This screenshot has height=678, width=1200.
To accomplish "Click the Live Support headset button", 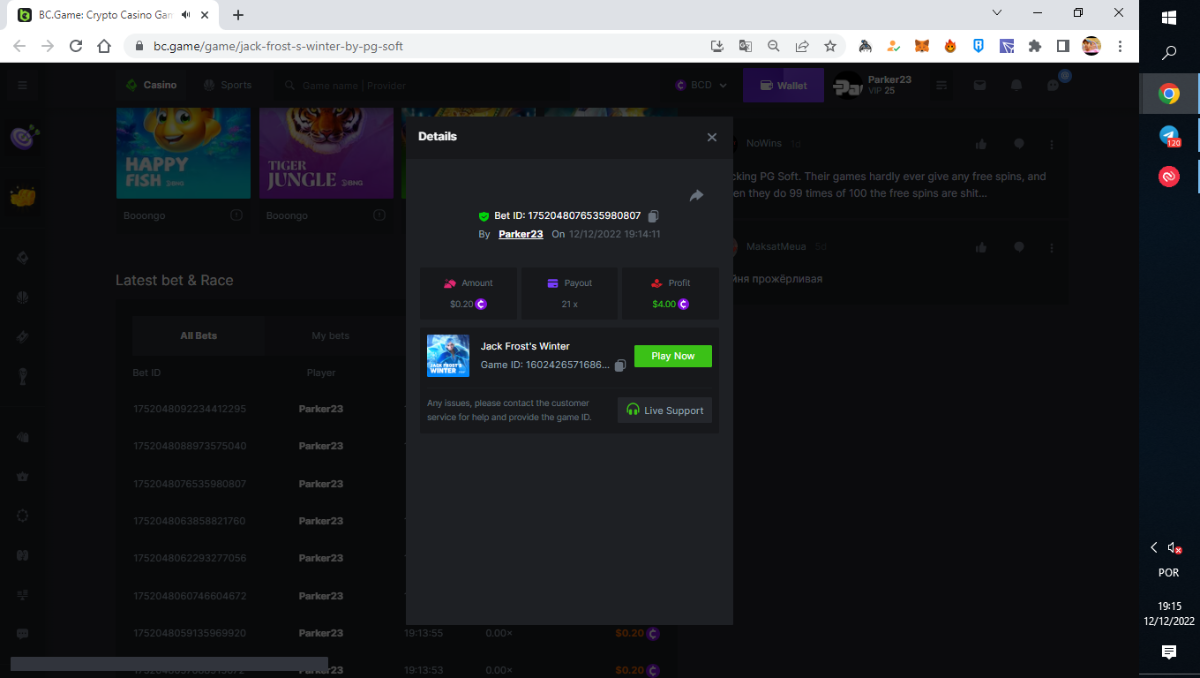I will pos(665,410).
